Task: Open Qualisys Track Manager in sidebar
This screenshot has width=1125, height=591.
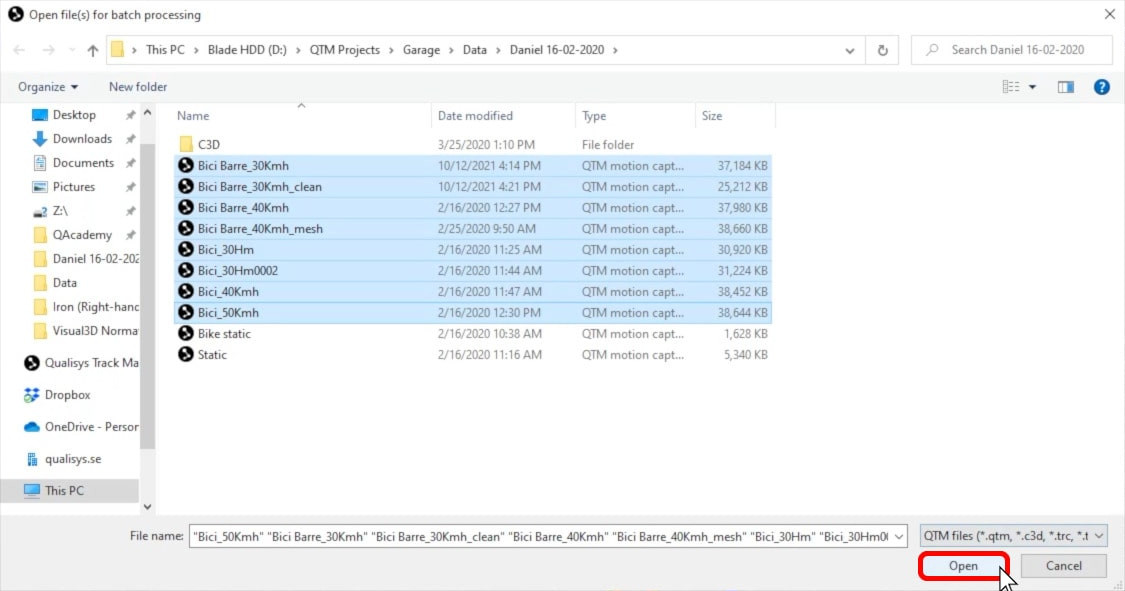Action: (x=81, y=363)
